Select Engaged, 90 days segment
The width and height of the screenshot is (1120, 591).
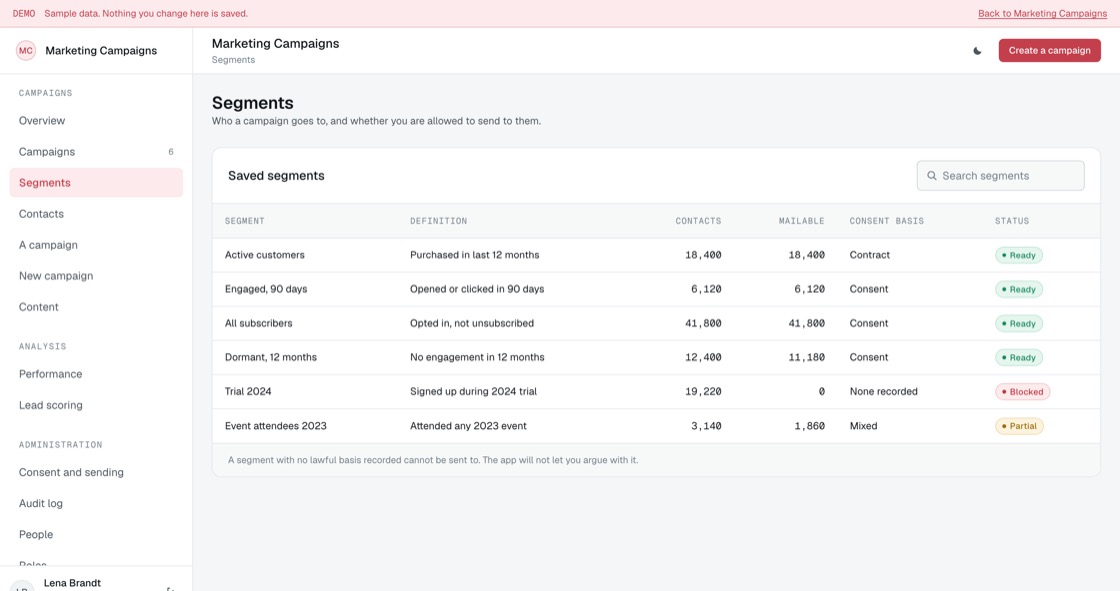656,289
